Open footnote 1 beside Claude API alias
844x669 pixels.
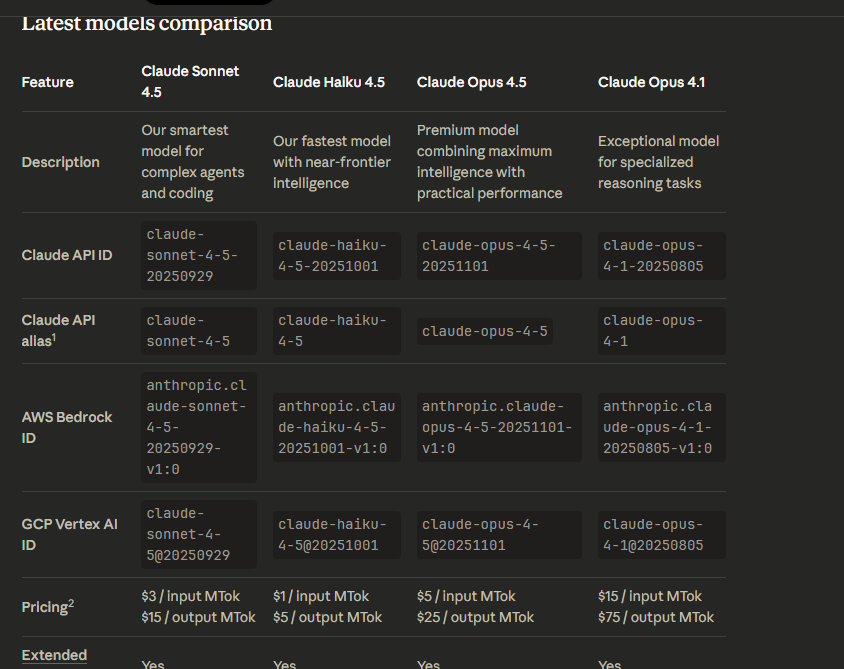[x=53, y=339]
